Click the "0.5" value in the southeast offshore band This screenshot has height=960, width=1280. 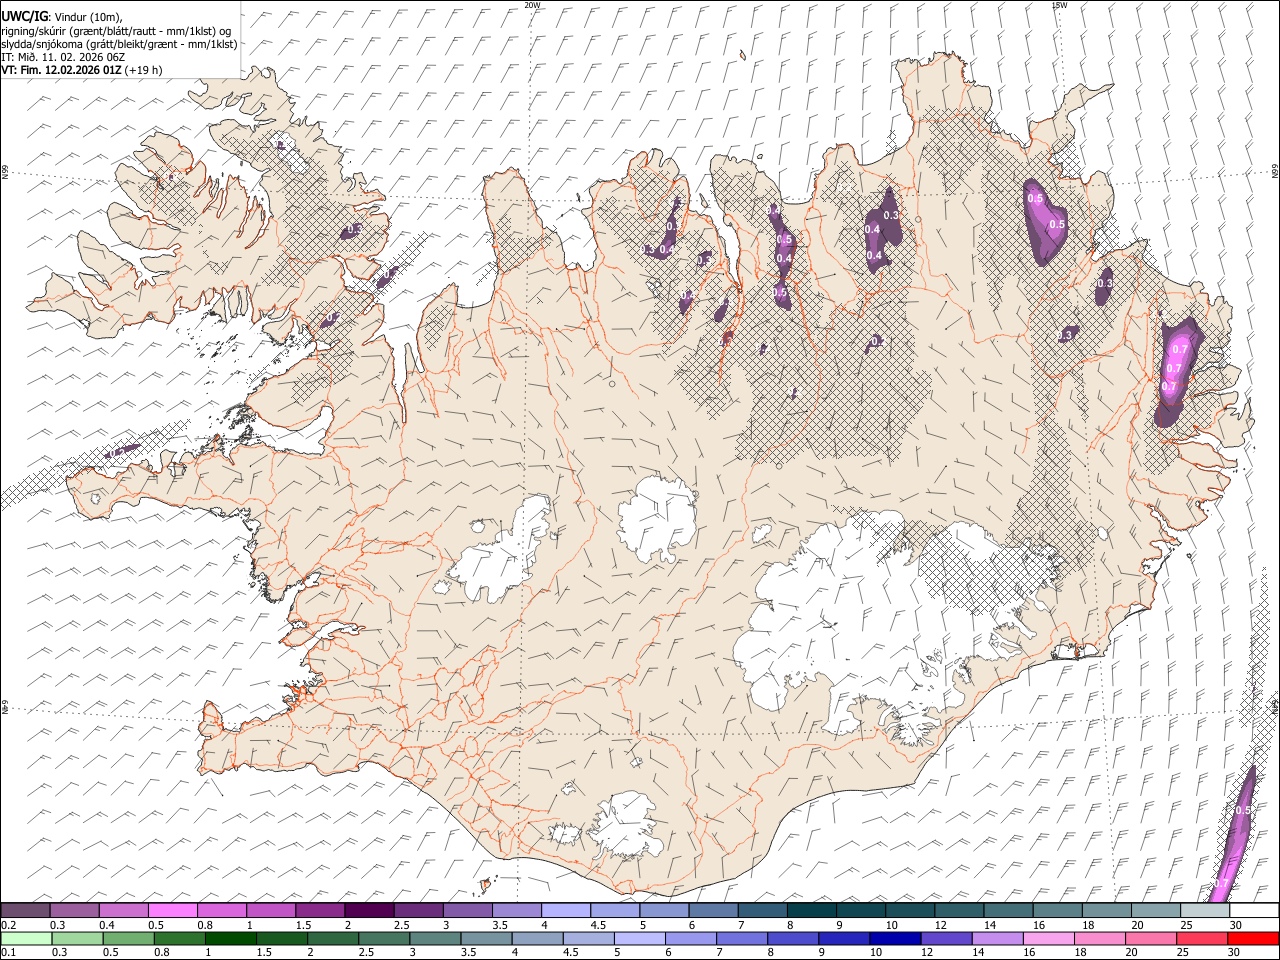coord(1244,810)
